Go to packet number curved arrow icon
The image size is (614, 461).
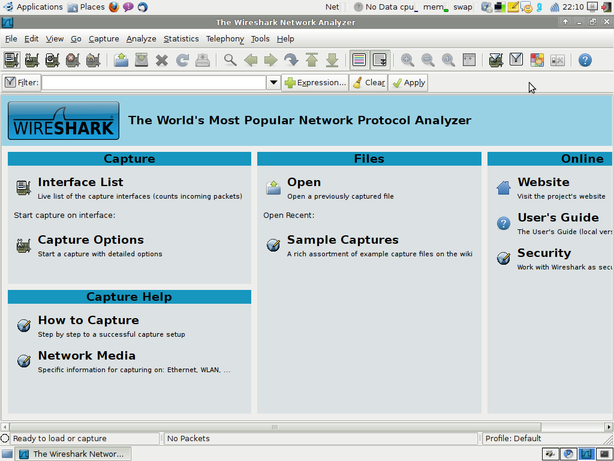291,60
